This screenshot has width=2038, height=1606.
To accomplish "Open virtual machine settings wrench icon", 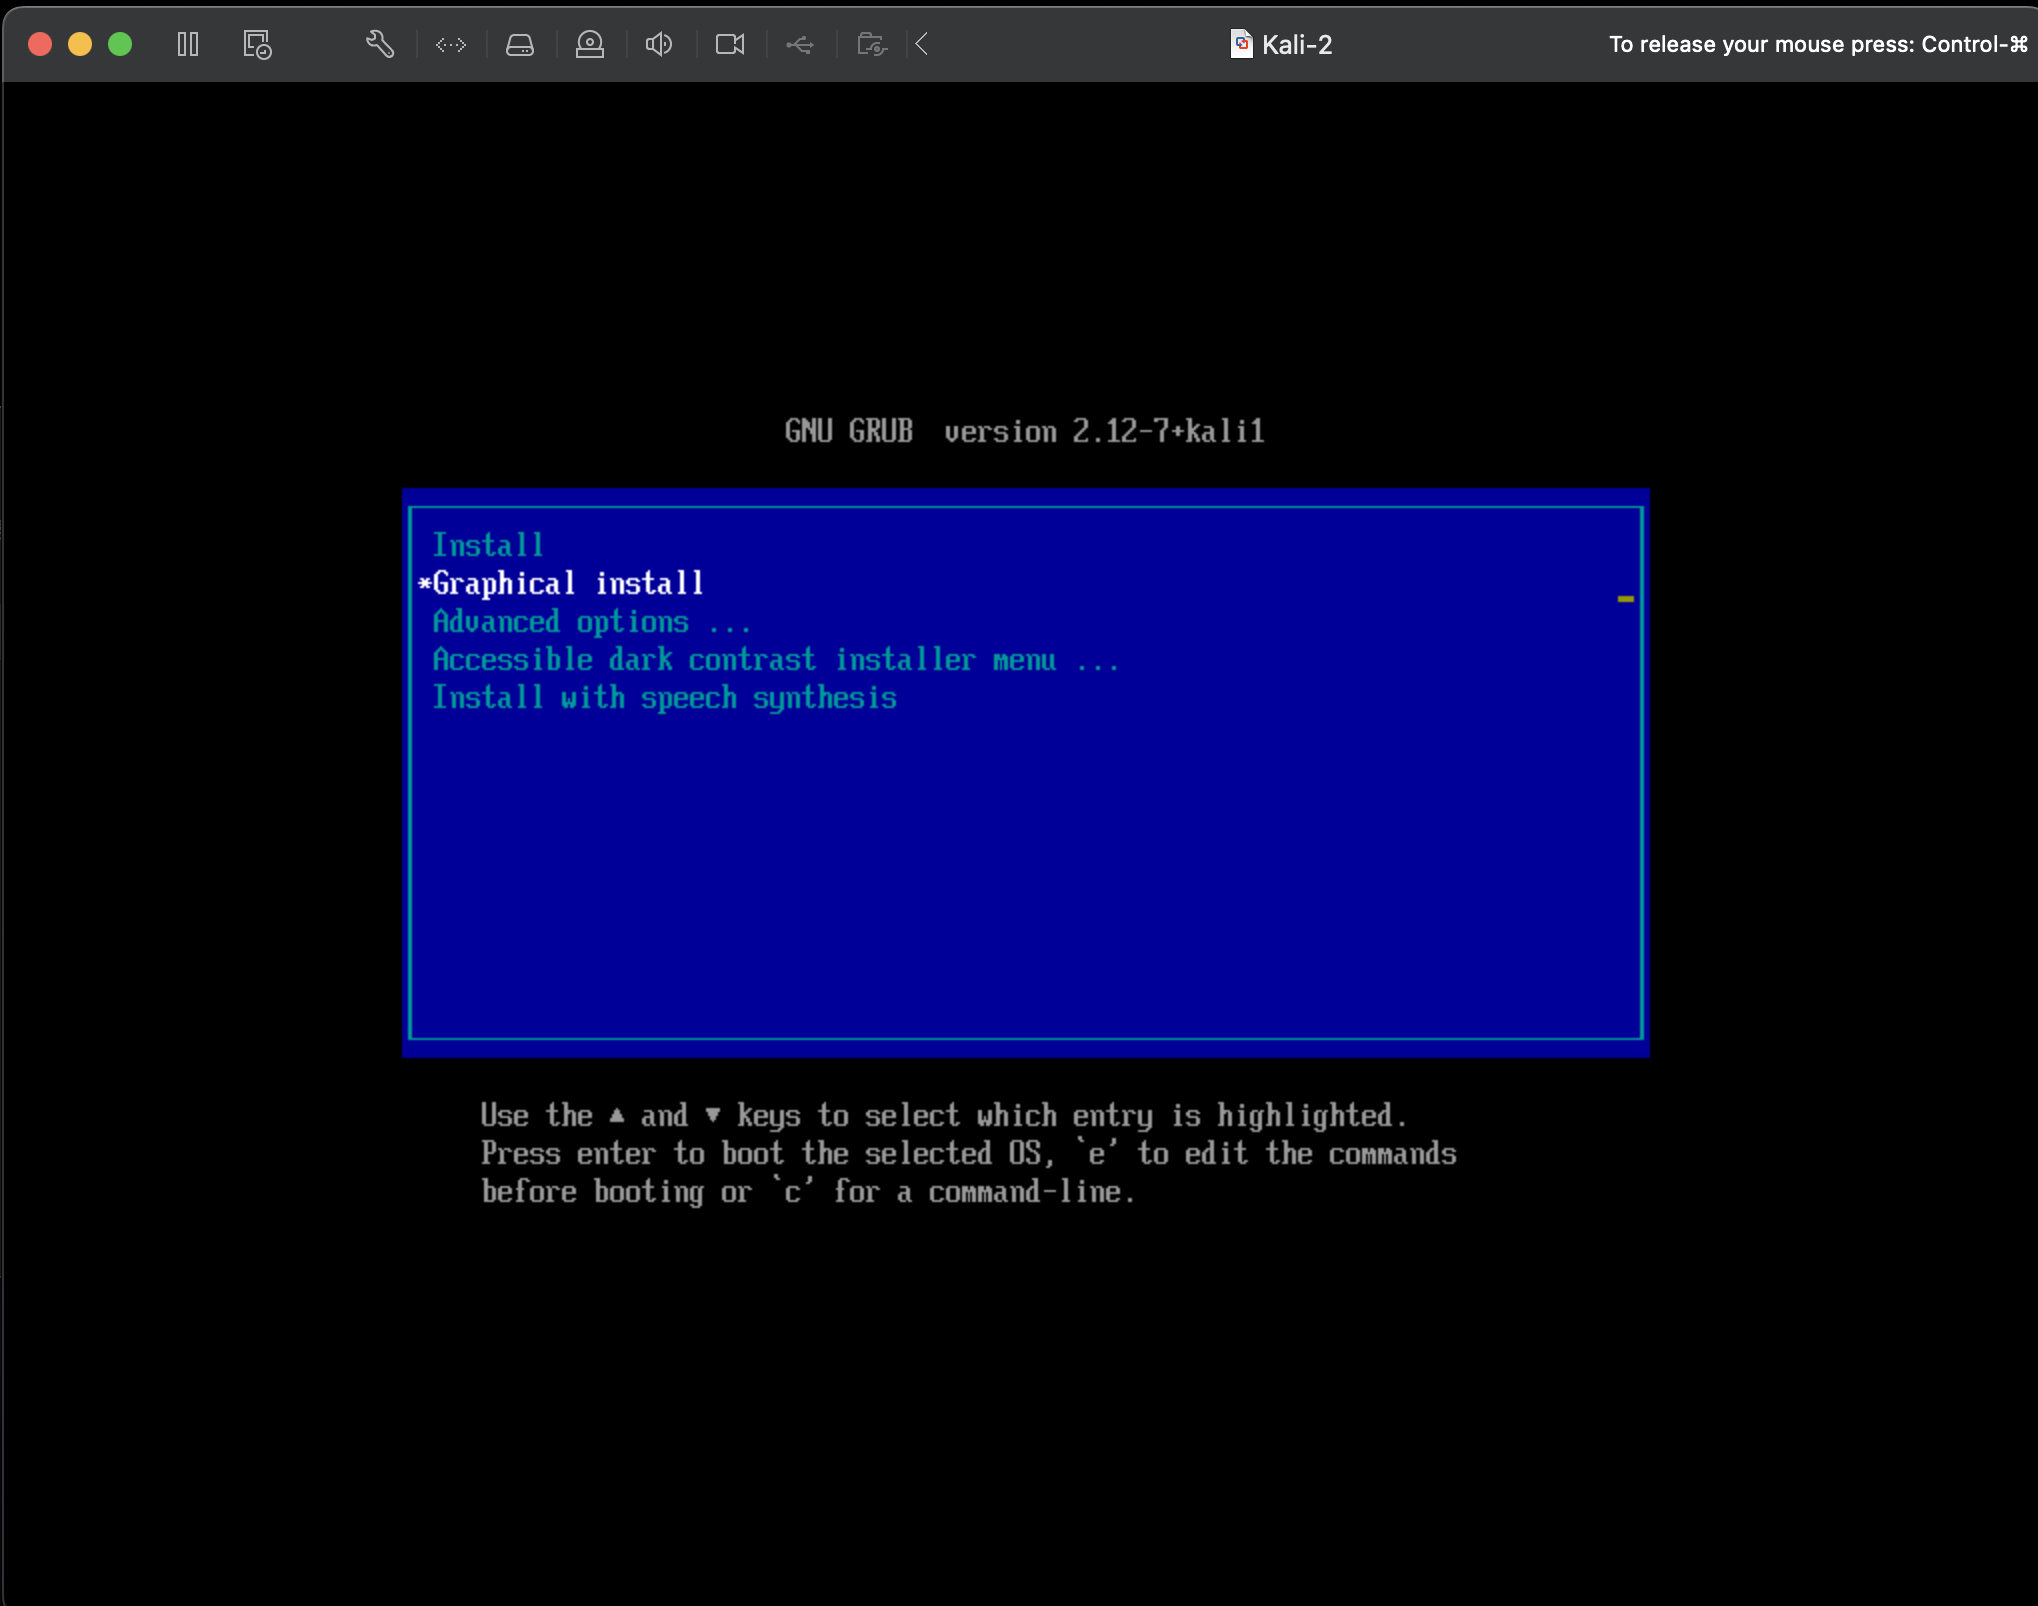I will pos(379,44).
